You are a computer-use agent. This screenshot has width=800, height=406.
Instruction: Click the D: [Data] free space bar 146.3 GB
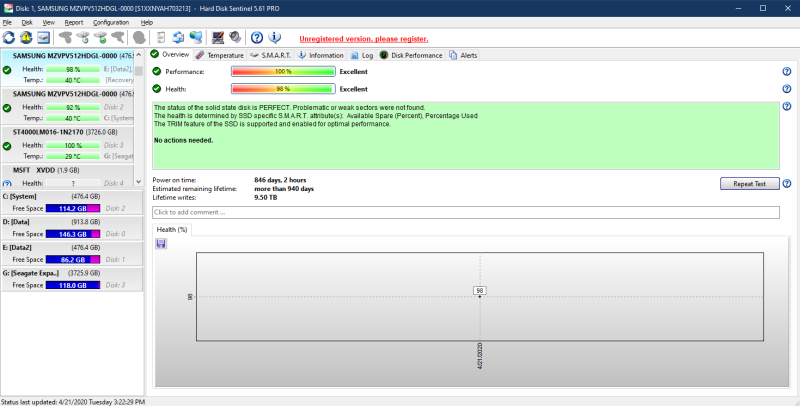pos(73,234)
